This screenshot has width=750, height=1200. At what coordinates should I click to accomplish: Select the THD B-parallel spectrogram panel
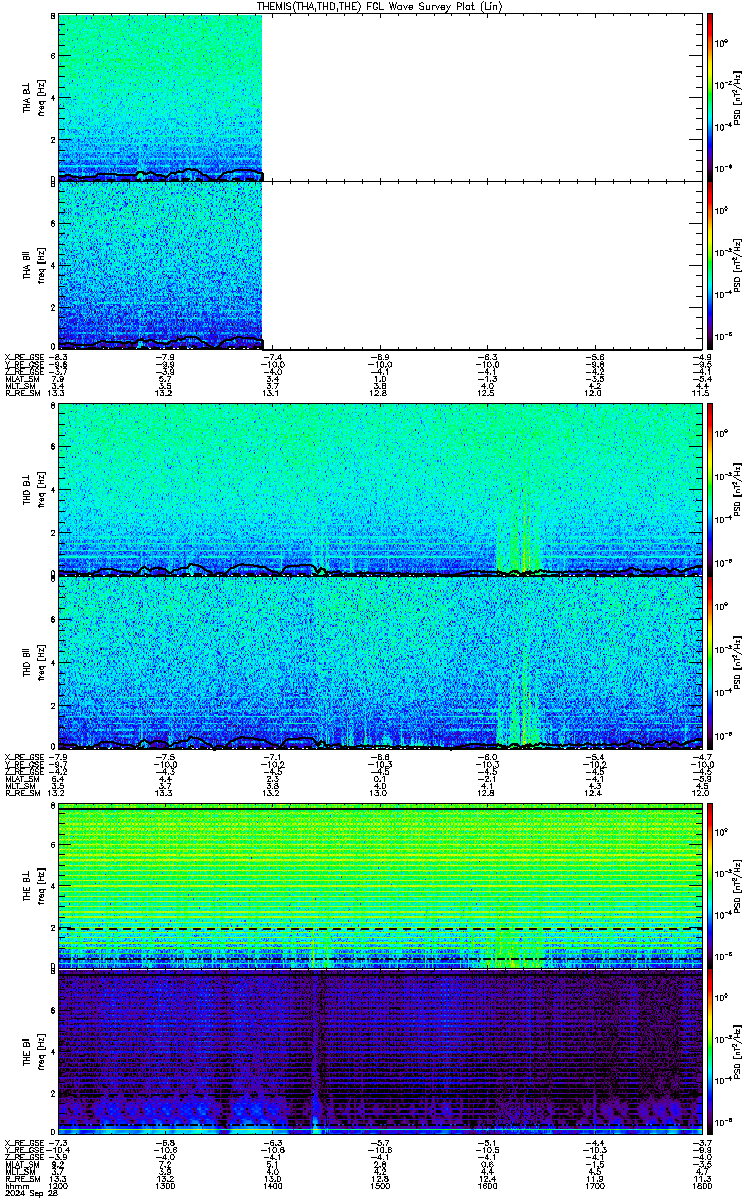(381, 662)
